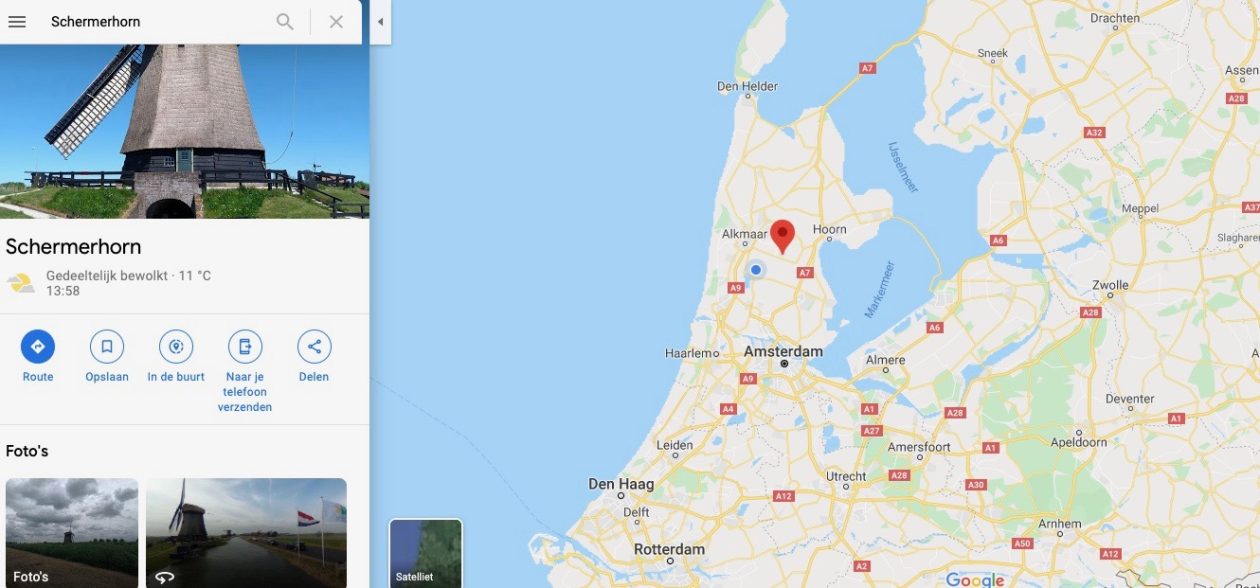The height and width of the screenshot is (588, 1260).
Task: Start Route directions to Schermerhorn
Action: pos(38,347)
